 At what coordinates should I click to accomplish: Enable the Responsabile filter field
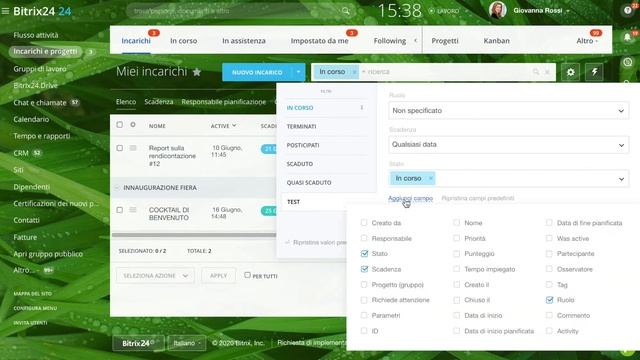[364, 238]
